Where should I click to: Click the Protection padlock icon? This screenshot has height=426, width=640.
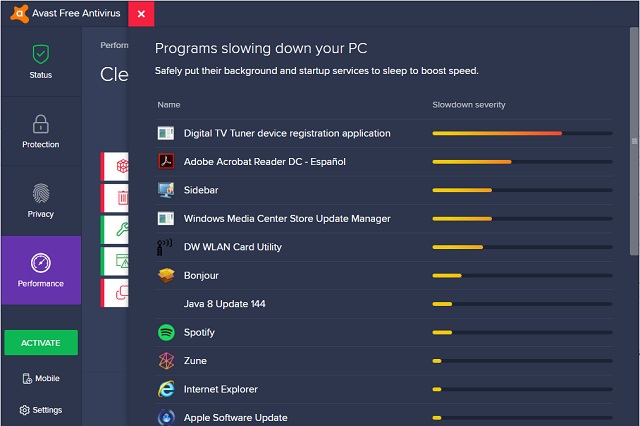pos(41,124)
